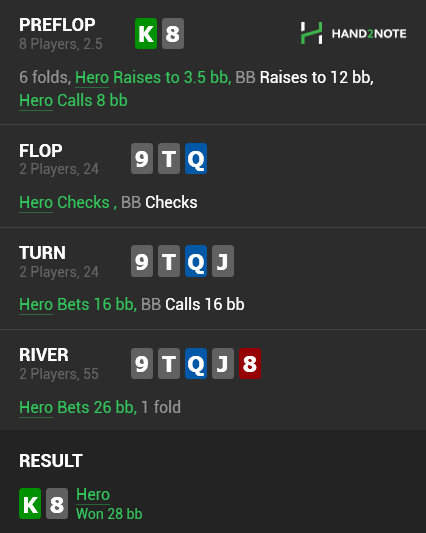
Task: Click the gray 8 card in preflop
Action: [173, 33]
